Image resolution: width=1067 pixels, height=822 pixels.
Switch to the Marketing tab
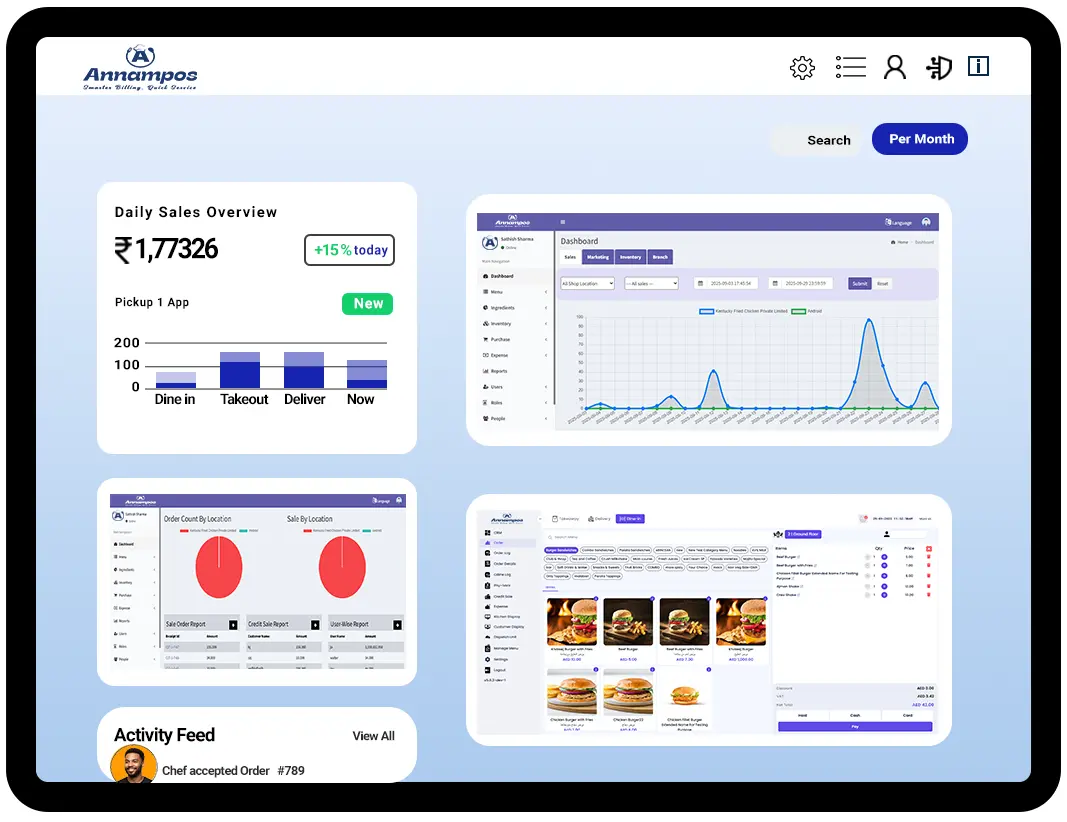click(x=597, y=257)
